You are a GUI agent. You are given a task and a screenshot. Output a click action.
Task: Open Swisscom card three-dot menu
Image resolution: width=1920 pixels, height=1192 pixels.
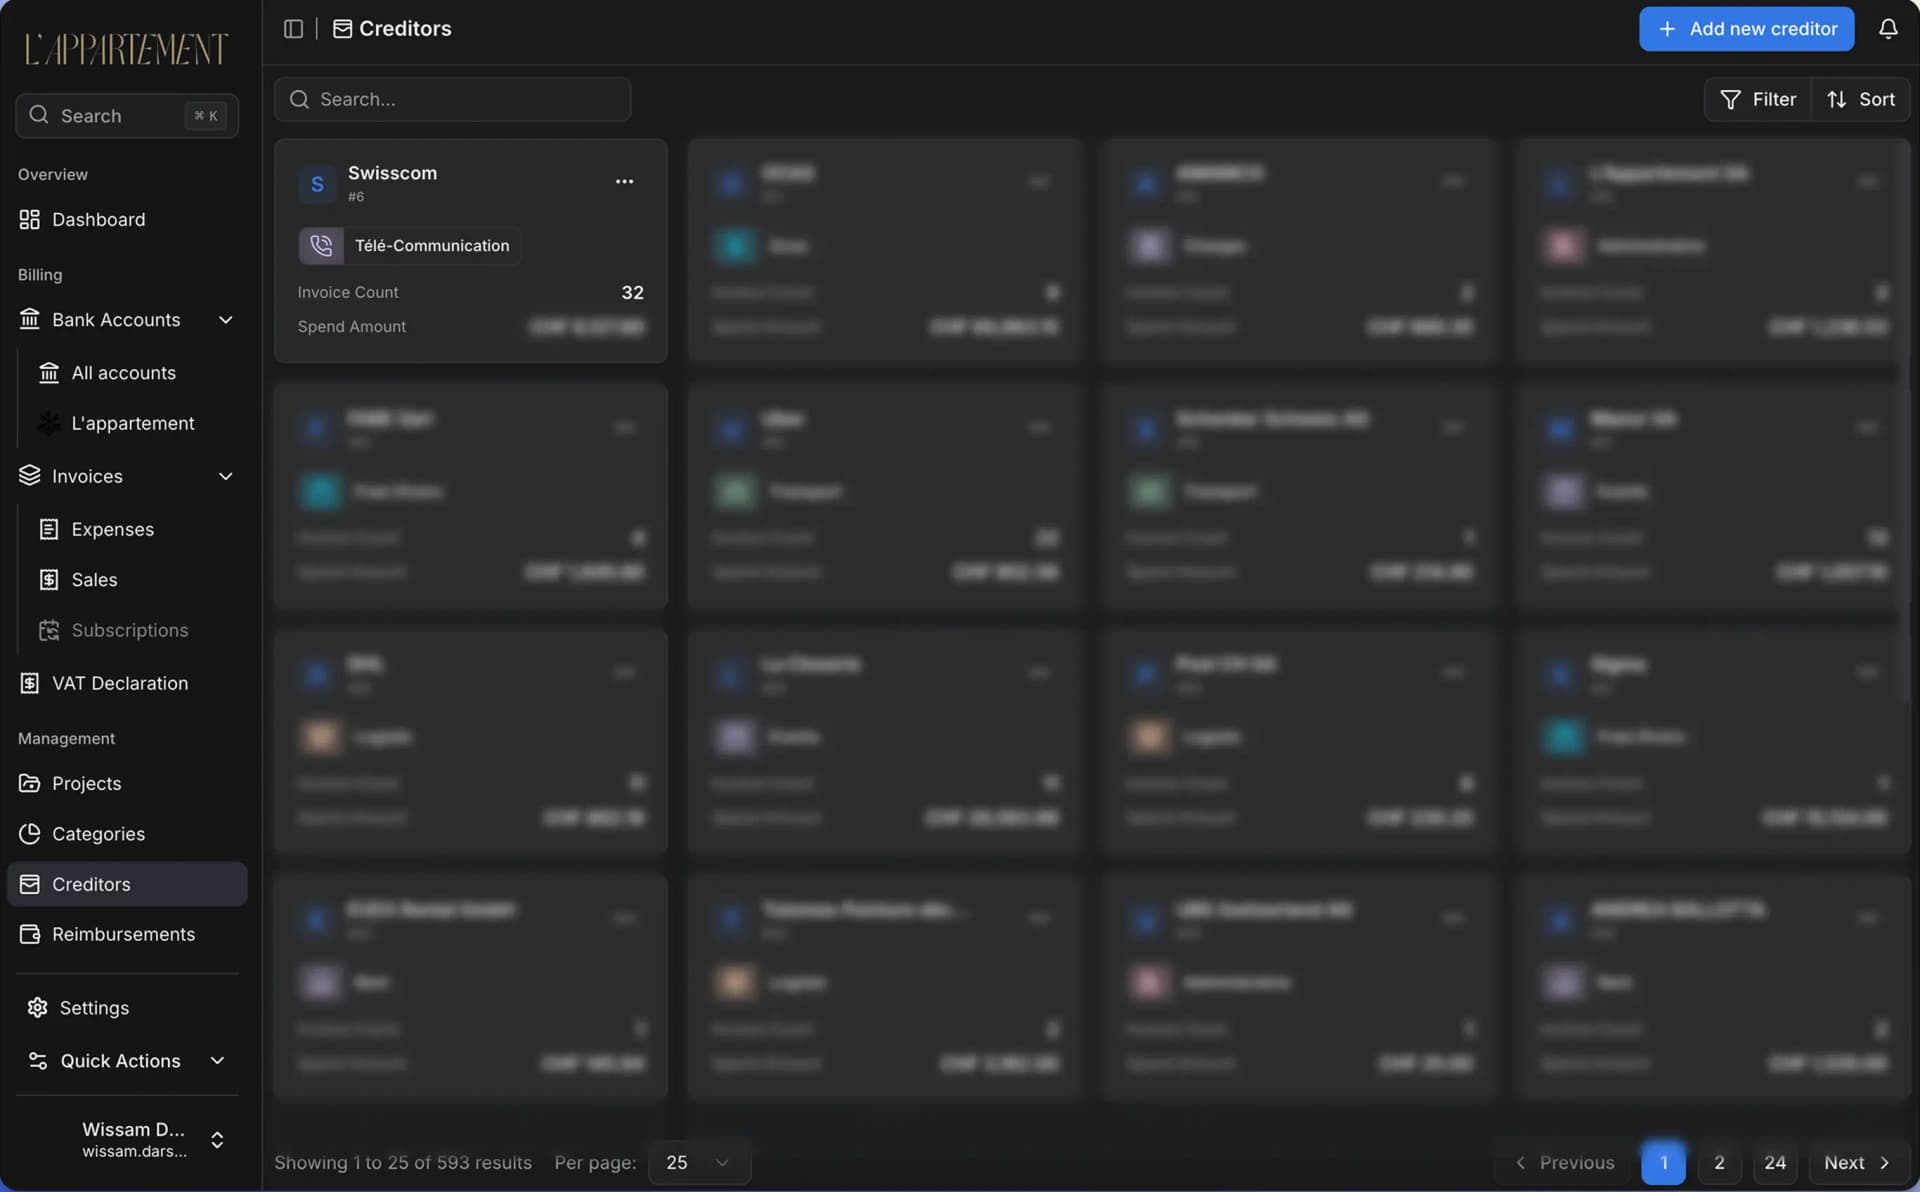point(624,182)
